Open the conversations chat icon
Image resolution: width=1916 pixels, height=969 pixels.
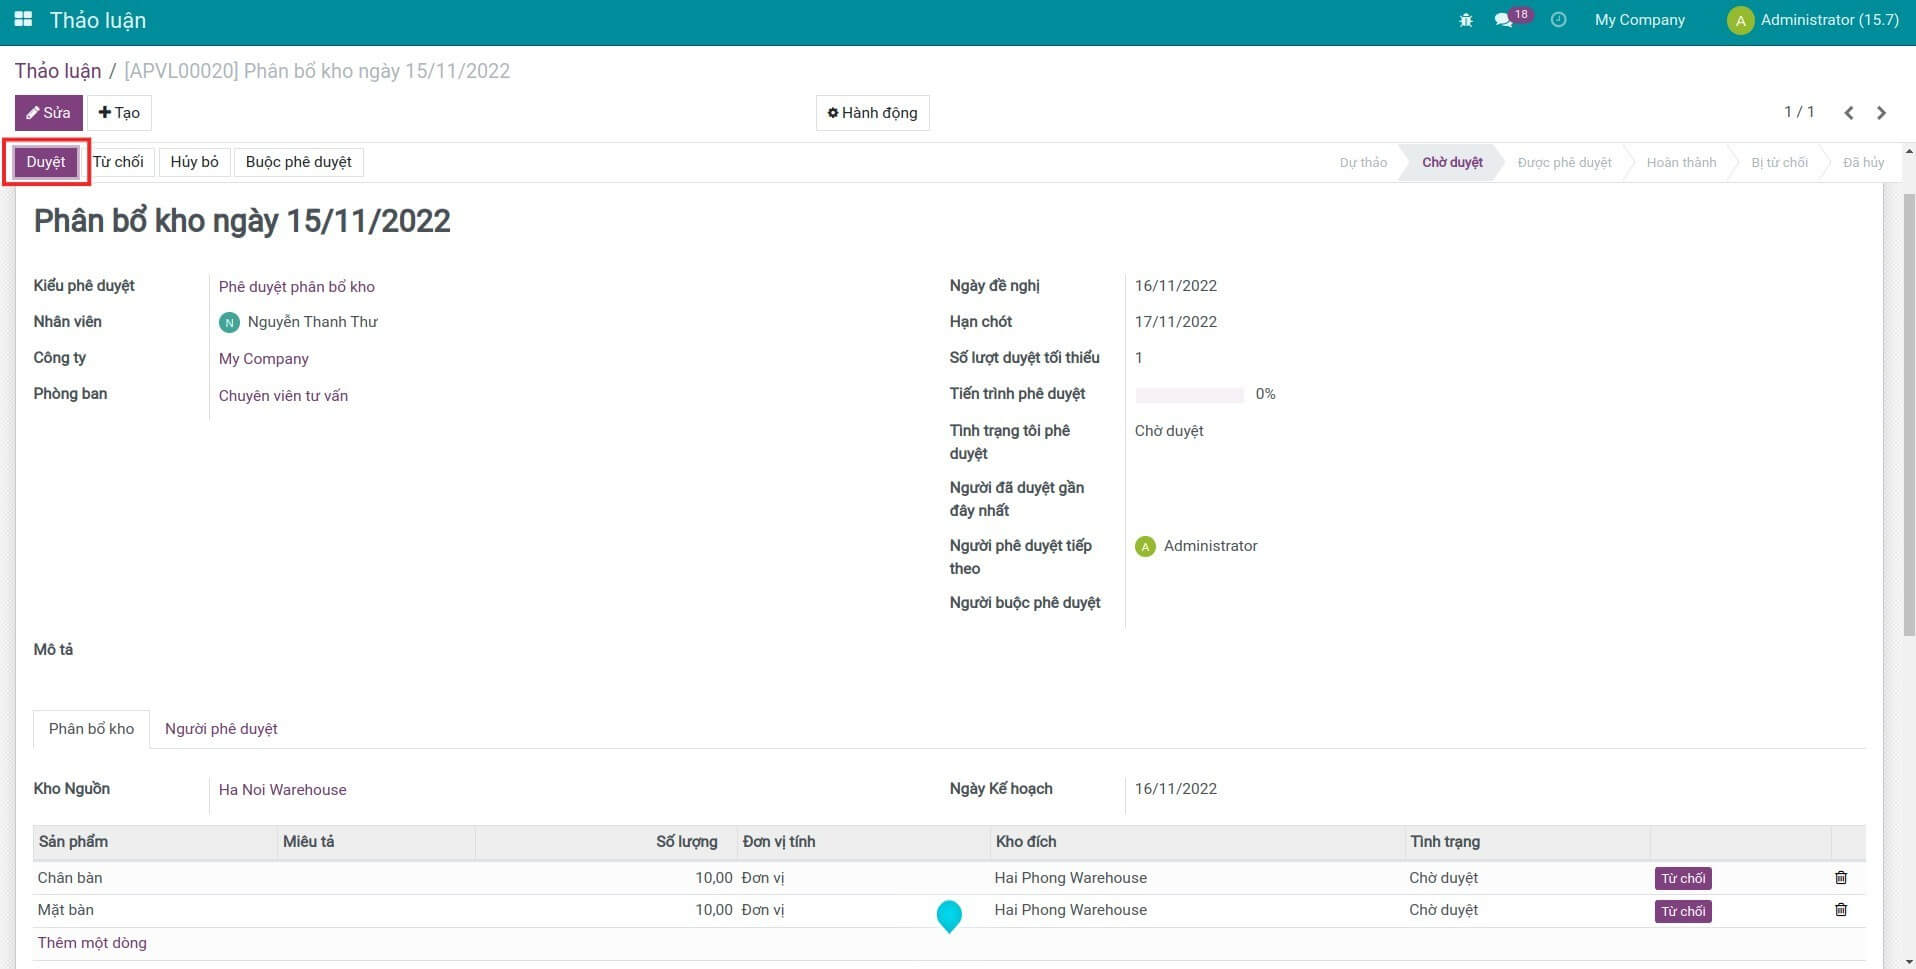pyautogui.click(x=1503, y=20)
